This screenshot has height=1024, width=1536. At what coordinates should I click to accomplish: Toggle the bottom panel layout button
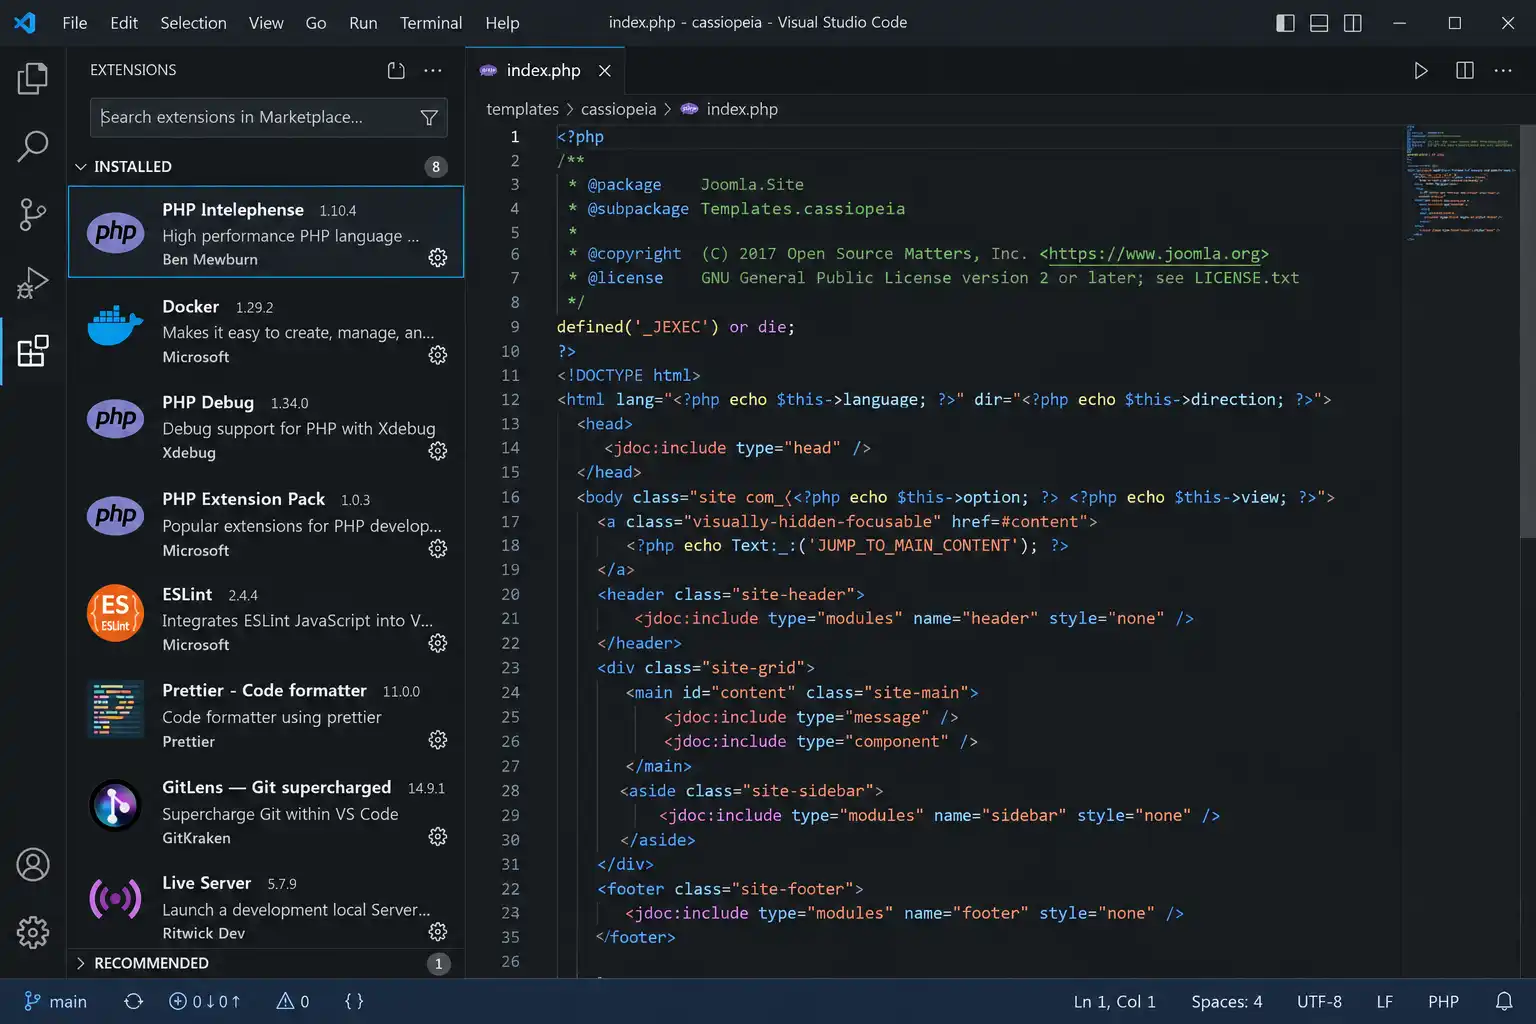pyautogui.click(x=1319, y=23)
